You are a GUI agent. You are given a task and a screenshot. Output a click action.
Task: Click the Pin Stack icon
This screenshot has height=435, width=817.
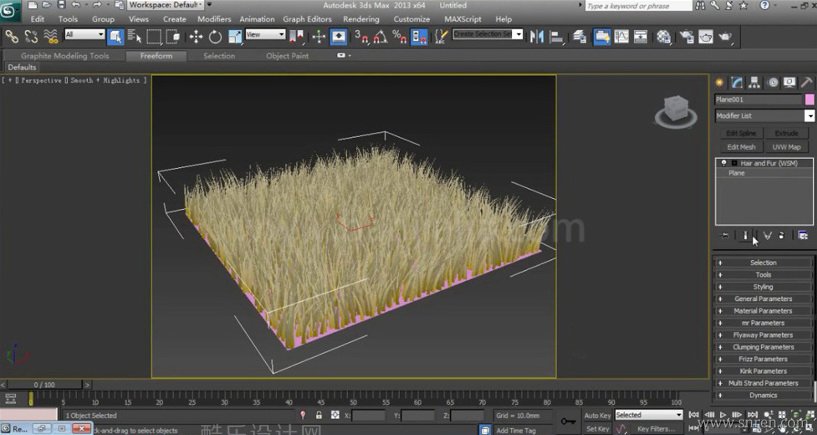tap(726, 235)
